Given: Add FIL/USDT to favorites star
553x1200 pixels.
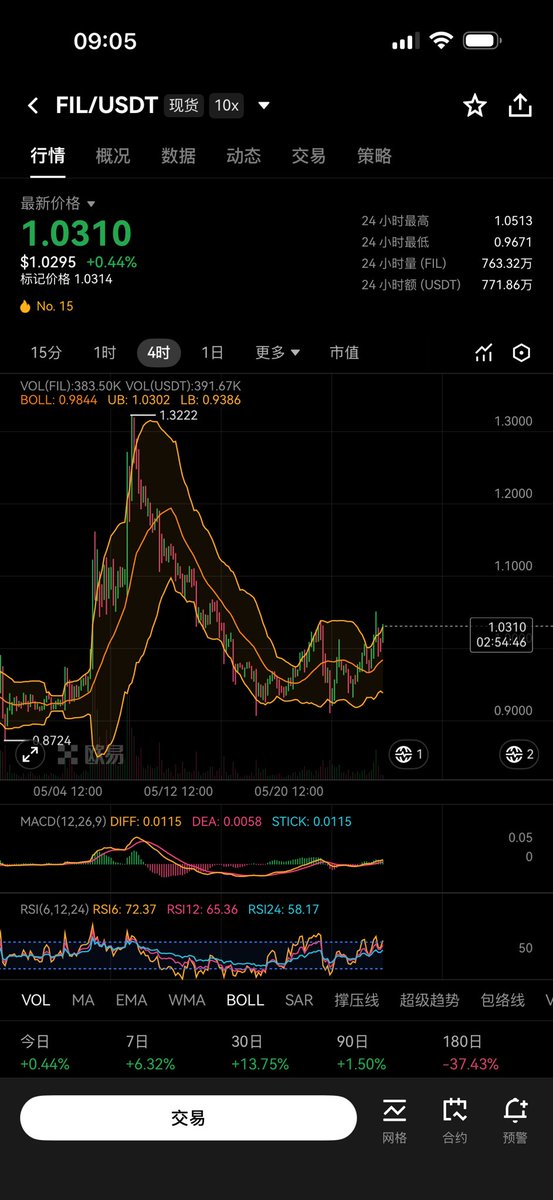Looking at the screenshot, I should [475, 106].
